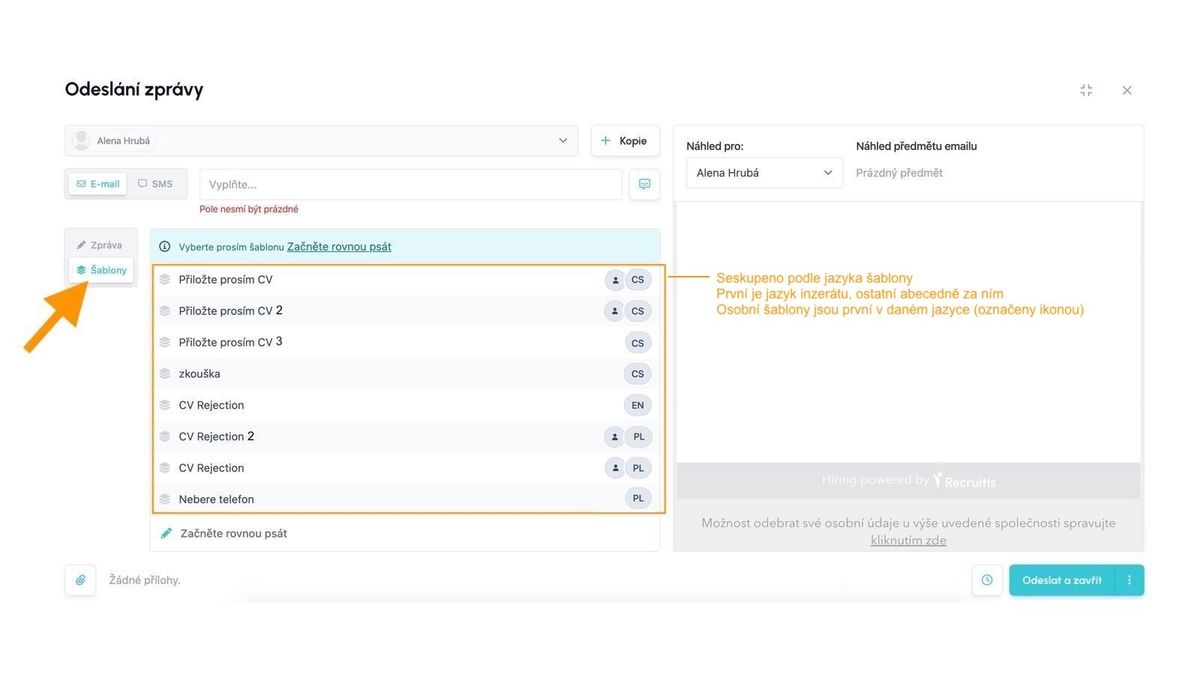Click the clock schedule send icon
The width and height of the screenshot is (1200, 675).
pyautogui.click(x=987, y=580)
